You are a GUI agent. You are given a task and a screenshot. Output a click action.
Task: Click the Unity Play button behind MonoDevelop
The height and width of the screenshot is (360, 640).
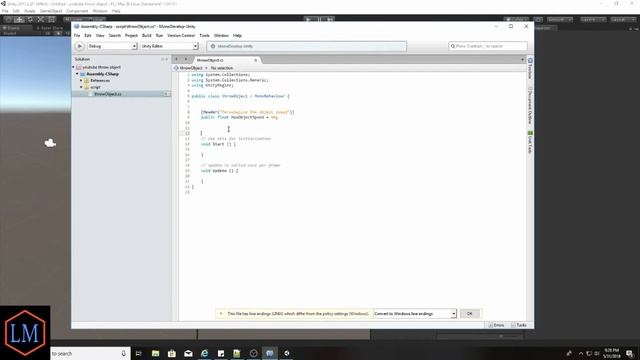coord(309,19)
